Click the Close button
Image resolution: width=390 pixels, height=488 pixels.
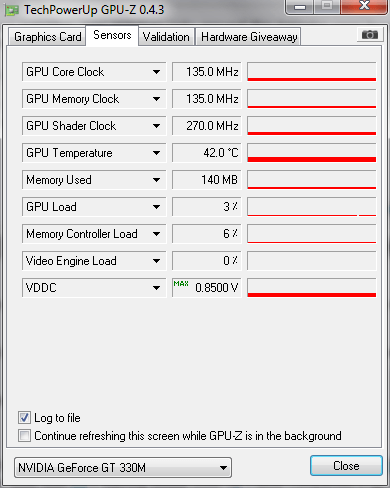(346, 465)
